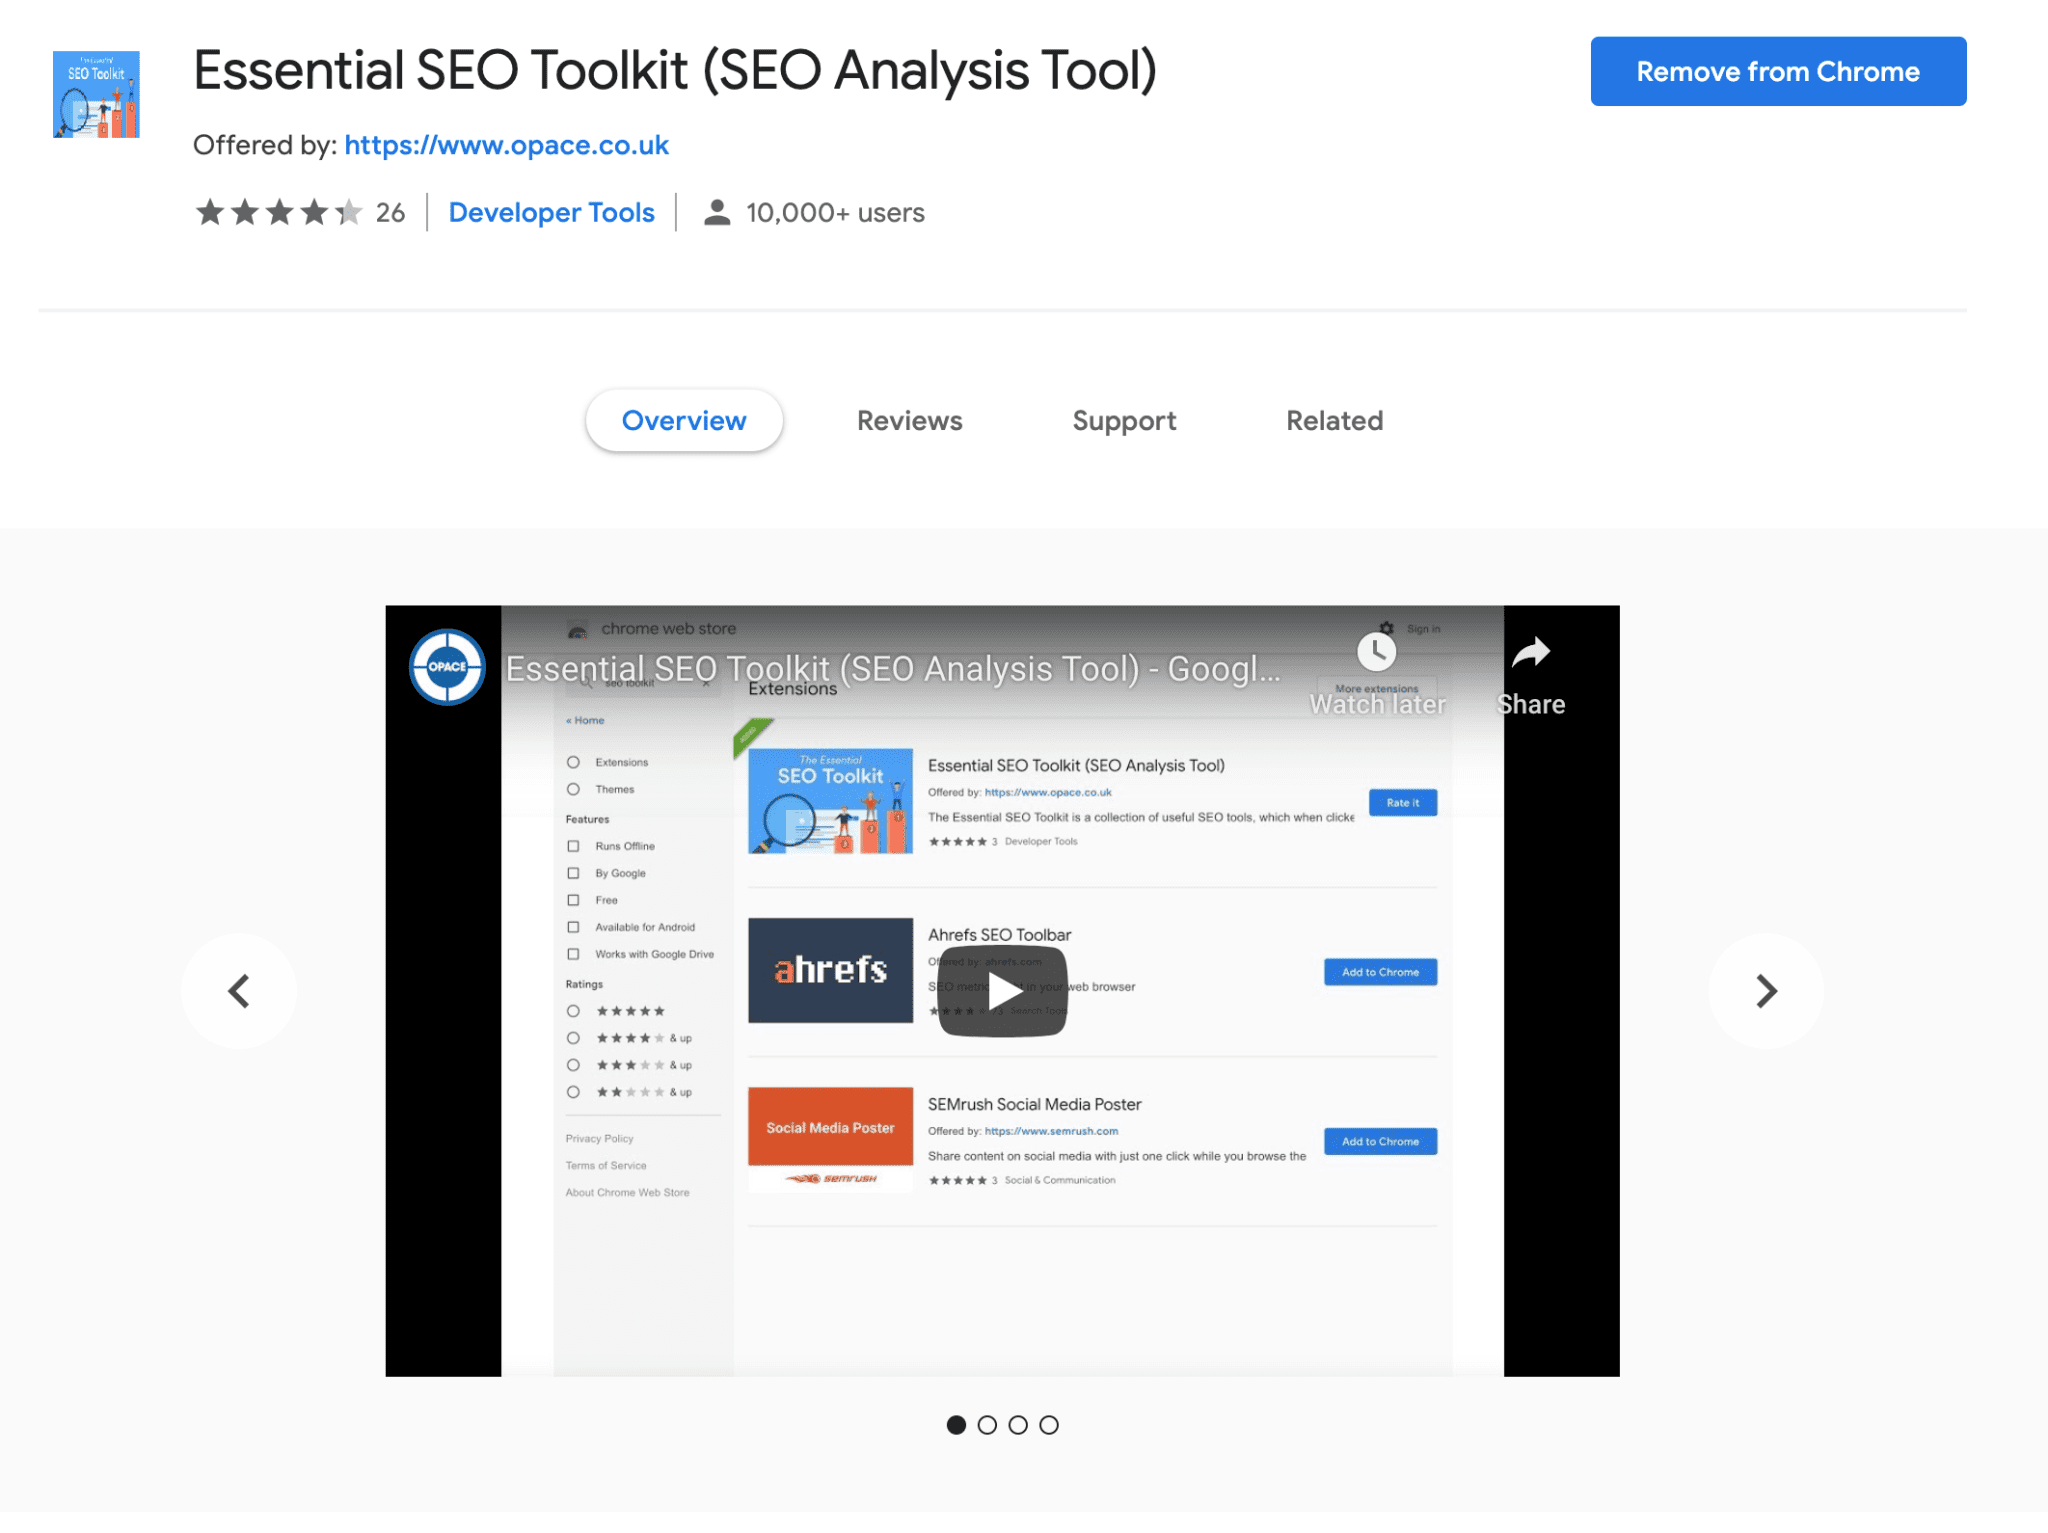2048x1533 pixels.
Task: Check the By Google checkbox
Action: (x=573, y=873)
